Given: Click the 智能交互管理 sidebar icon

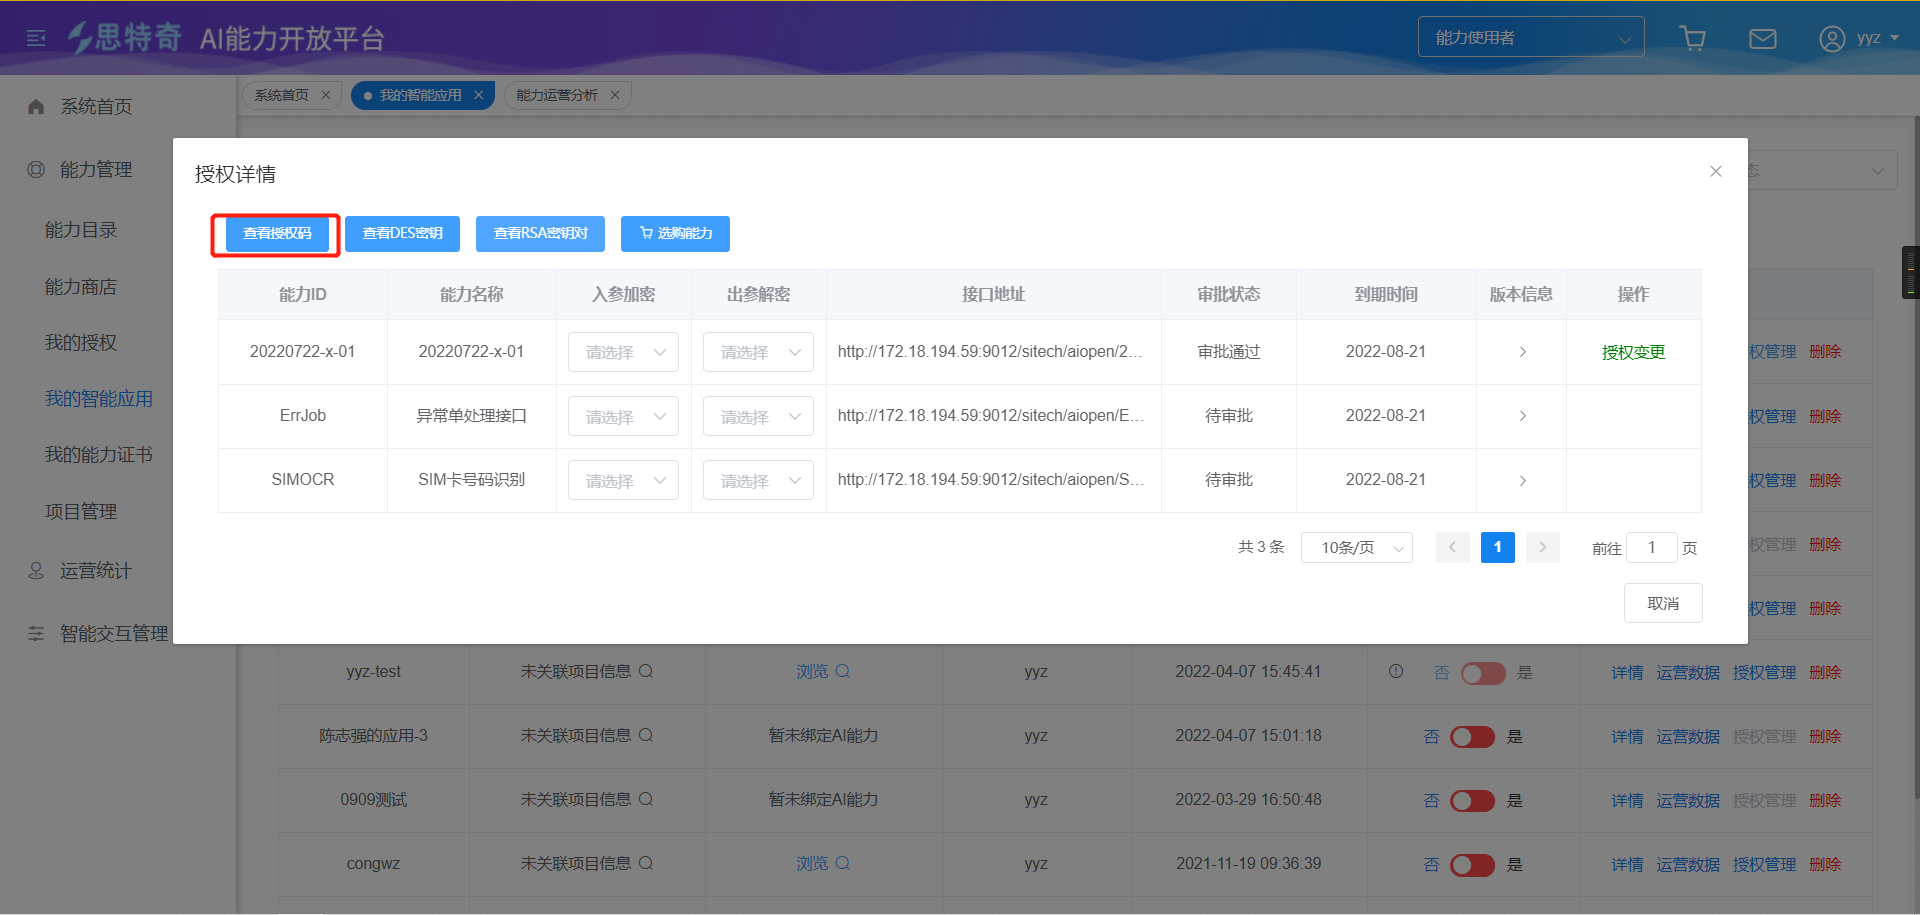Looking at the screenshot, I should coord(36,634).
